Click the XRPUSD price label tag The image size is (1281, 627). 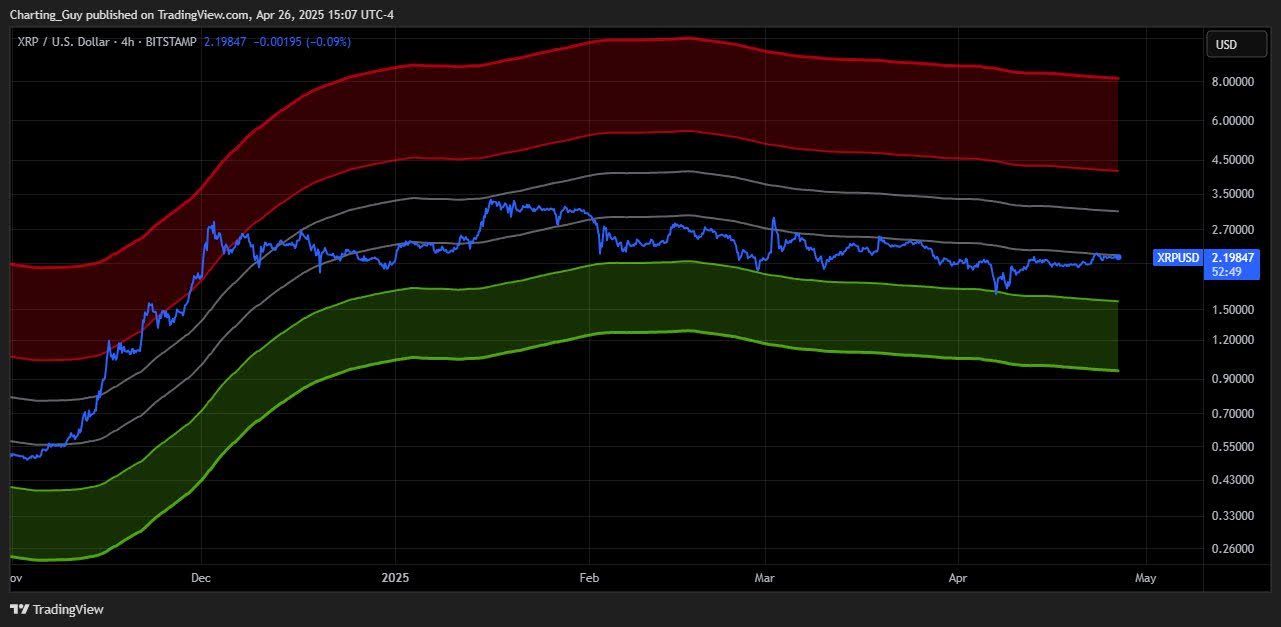pos(1178,257)
